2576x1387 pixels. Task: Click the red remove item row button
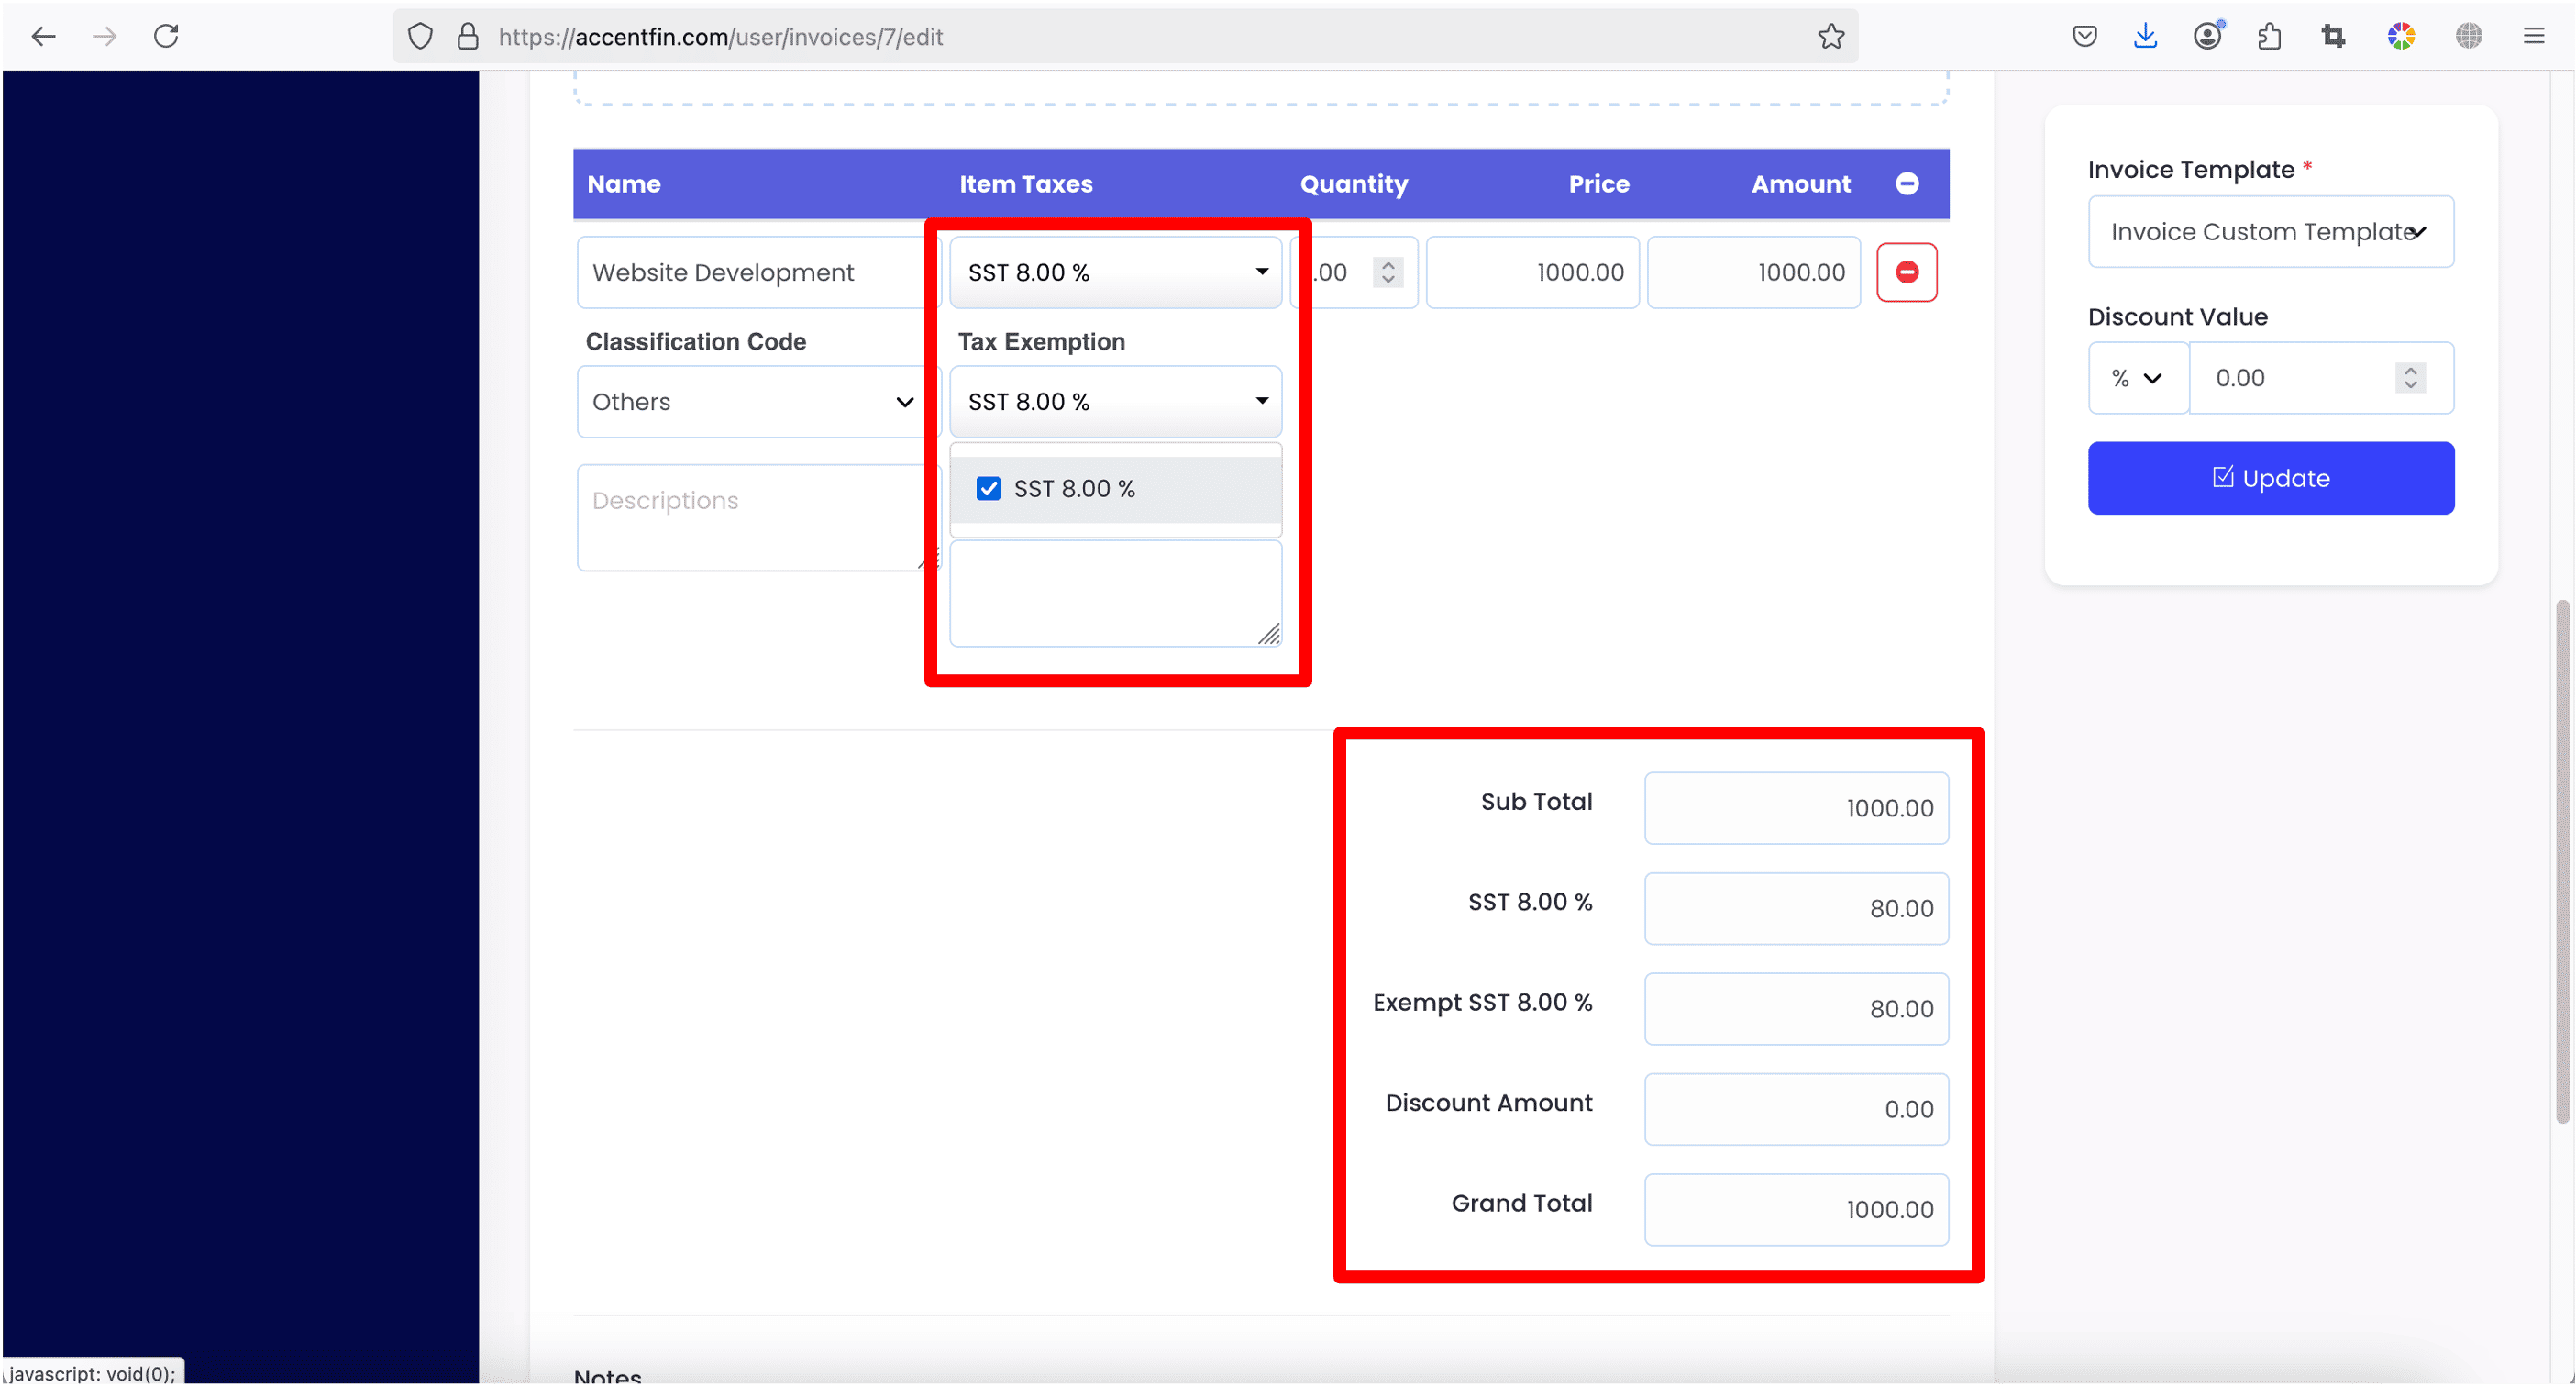[1906, 272]
